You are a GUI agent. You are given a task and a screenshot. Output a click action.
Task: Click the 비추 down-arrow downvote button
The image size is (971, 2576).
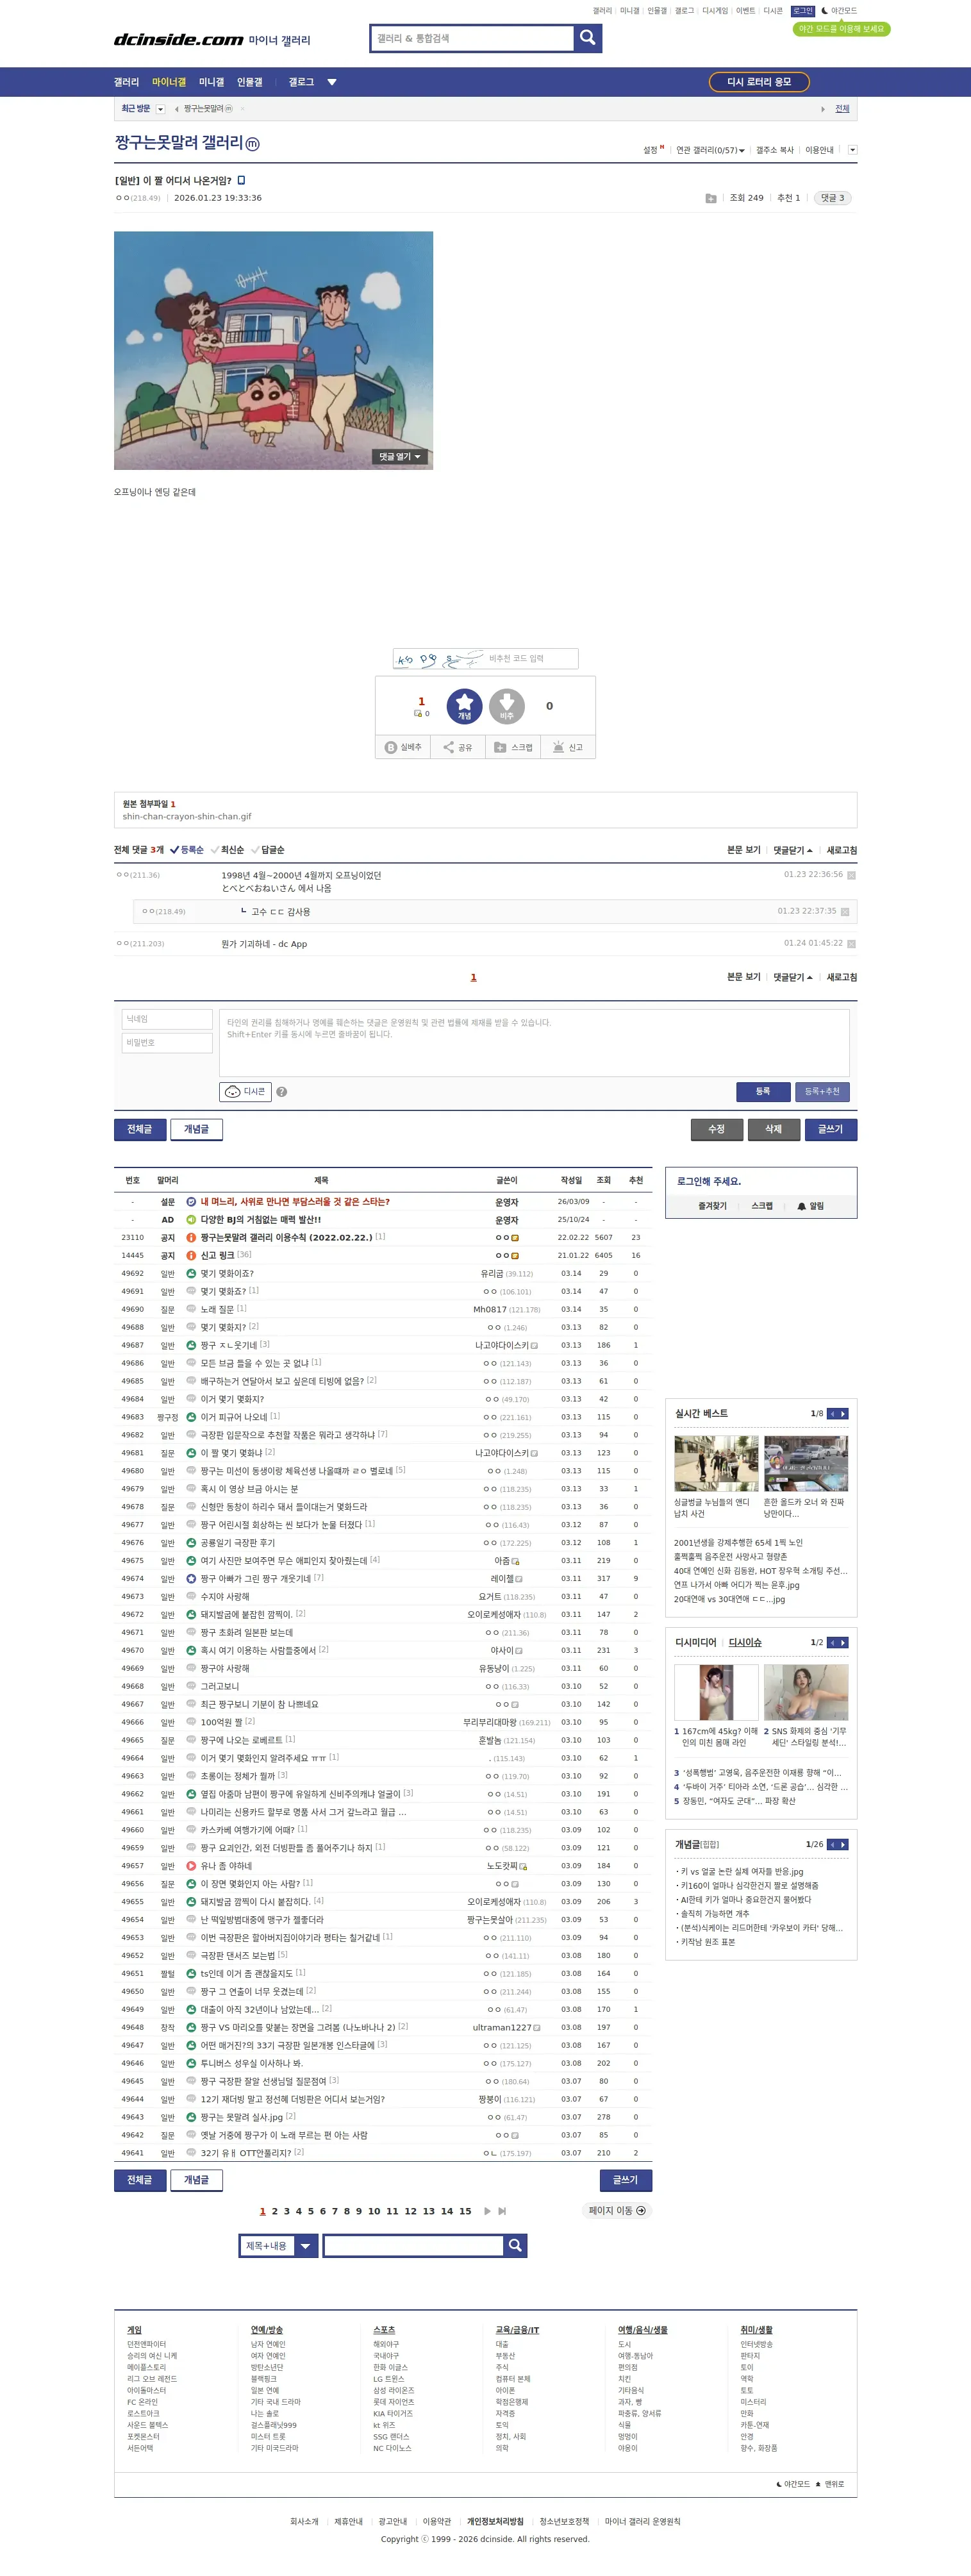(x=507, y=706)
